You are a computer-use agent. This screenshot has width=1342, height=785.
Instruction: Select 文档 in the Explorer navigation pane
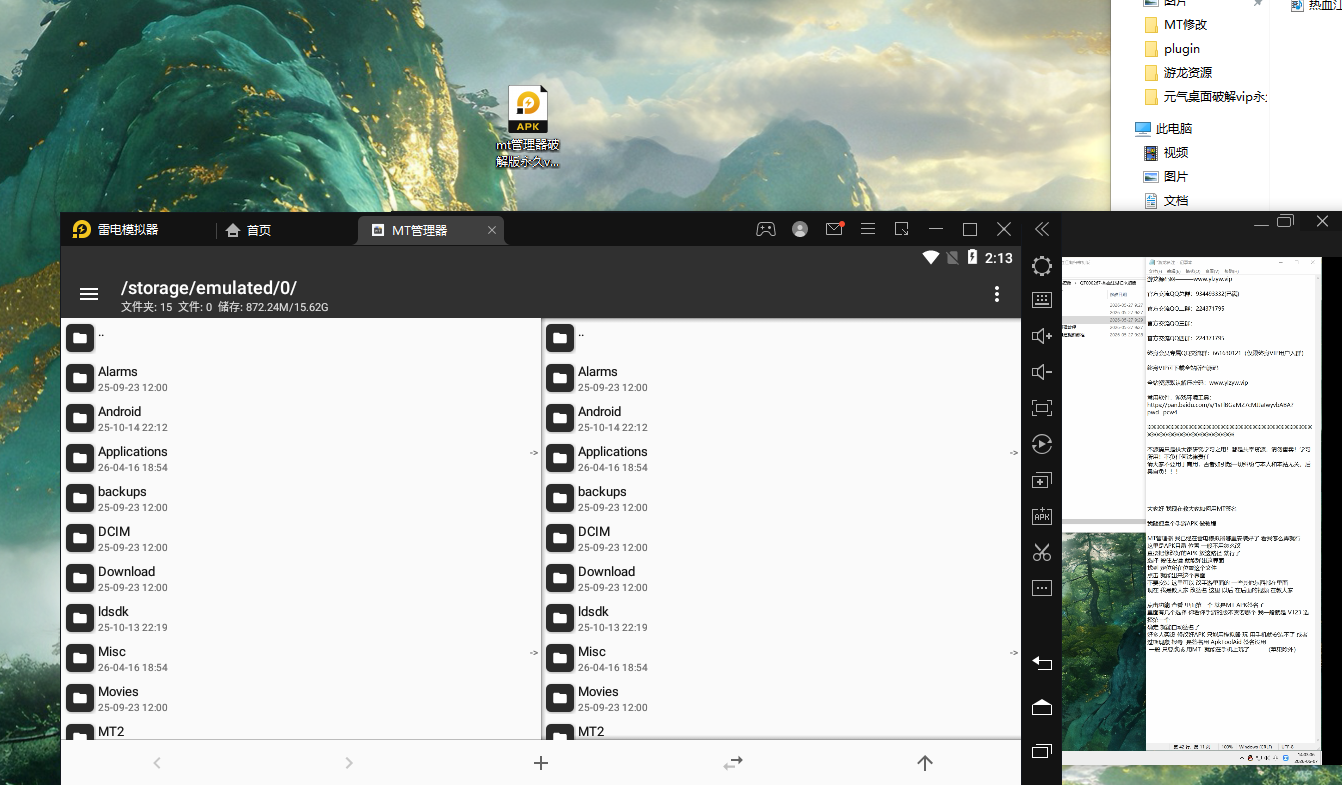1166,201
